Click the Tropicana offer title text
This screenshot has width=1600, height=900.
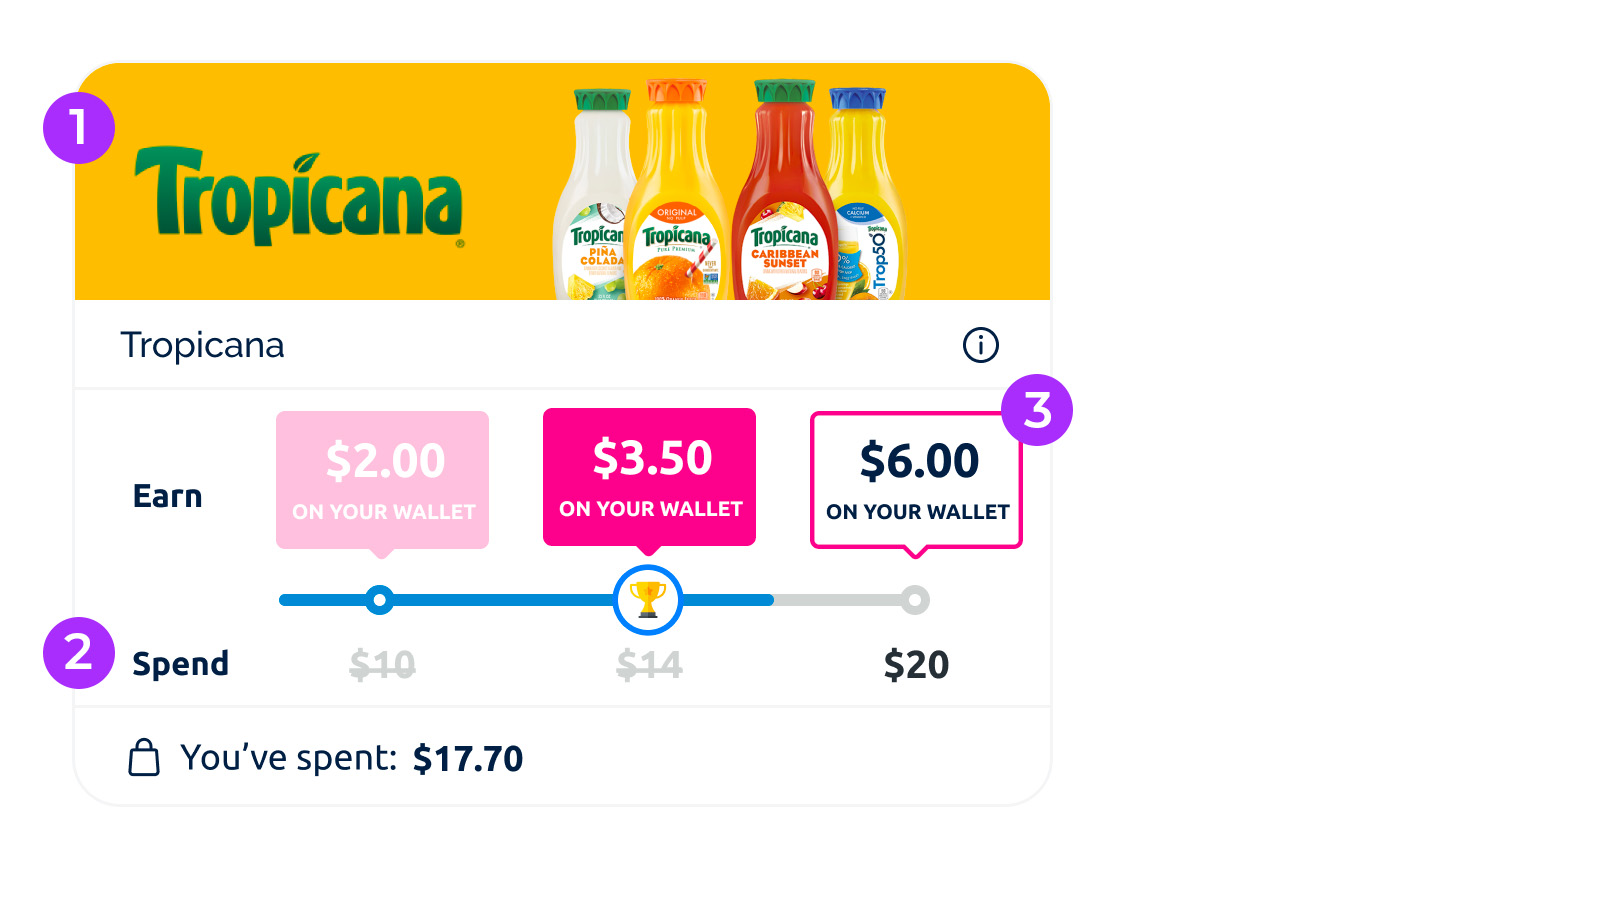(x=202, y=345)
